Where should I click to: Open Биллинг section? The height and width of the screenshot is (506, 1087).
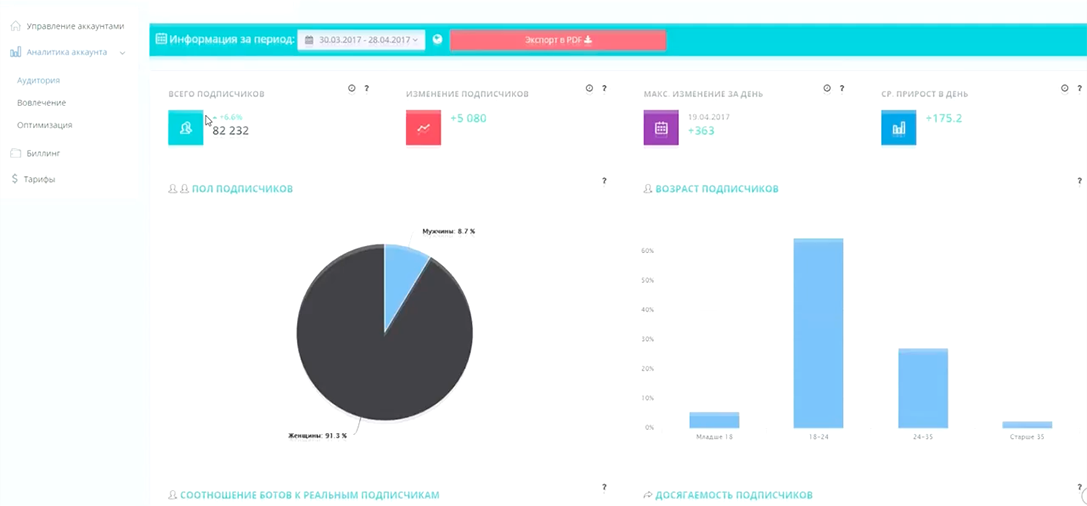click(42, 153)
